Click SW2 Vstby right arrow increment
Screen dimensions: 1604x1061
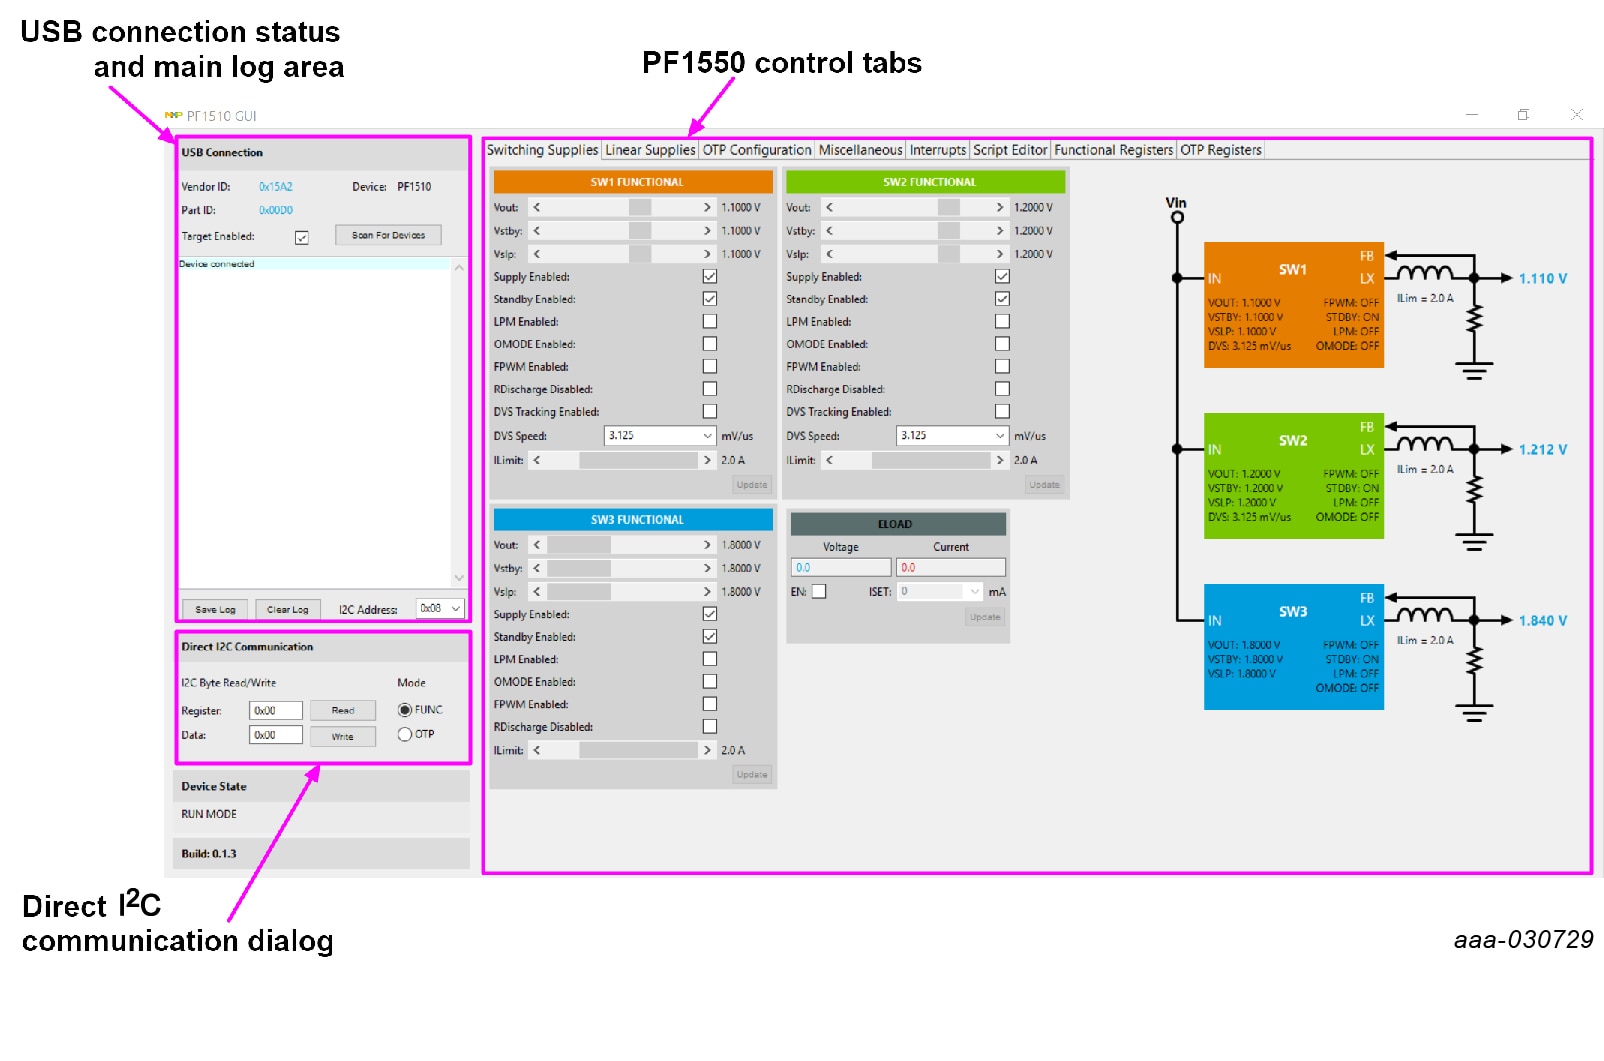click(999, 231)
